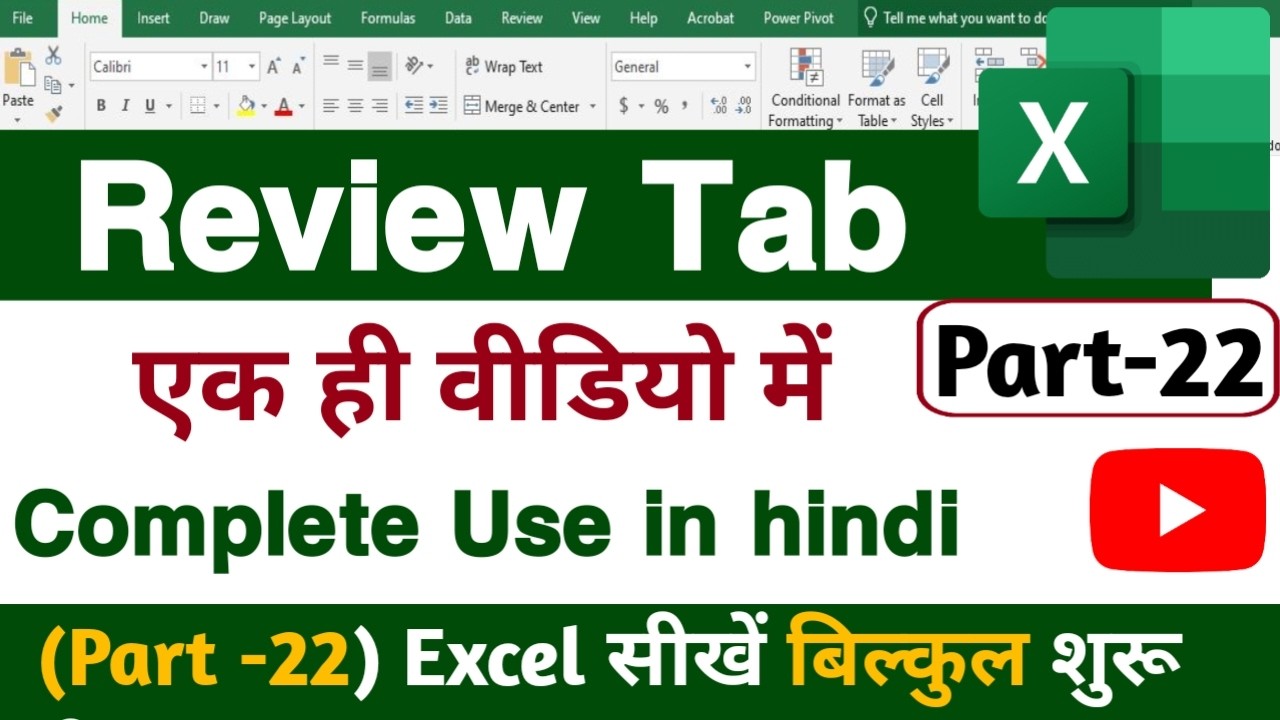
Task: Click Increase Indent icon
Action: pyautogui.click(x=438, y=105)
